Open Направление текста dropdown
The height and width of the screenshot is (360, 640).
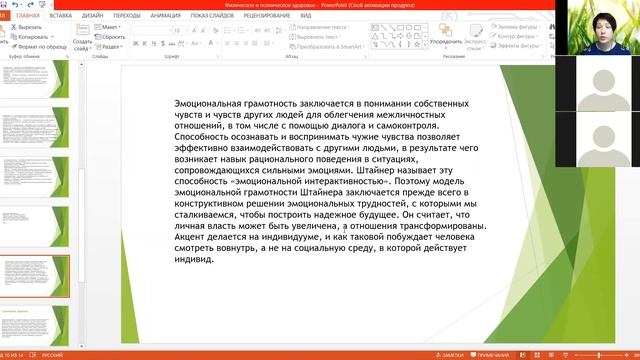(x=320, y=27)
